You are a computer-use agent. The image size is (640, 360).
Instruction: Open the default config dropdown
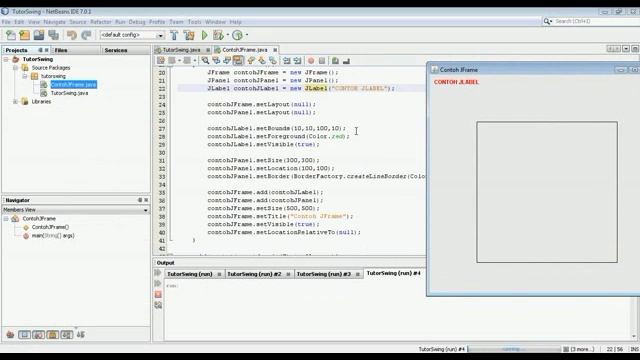160,36
